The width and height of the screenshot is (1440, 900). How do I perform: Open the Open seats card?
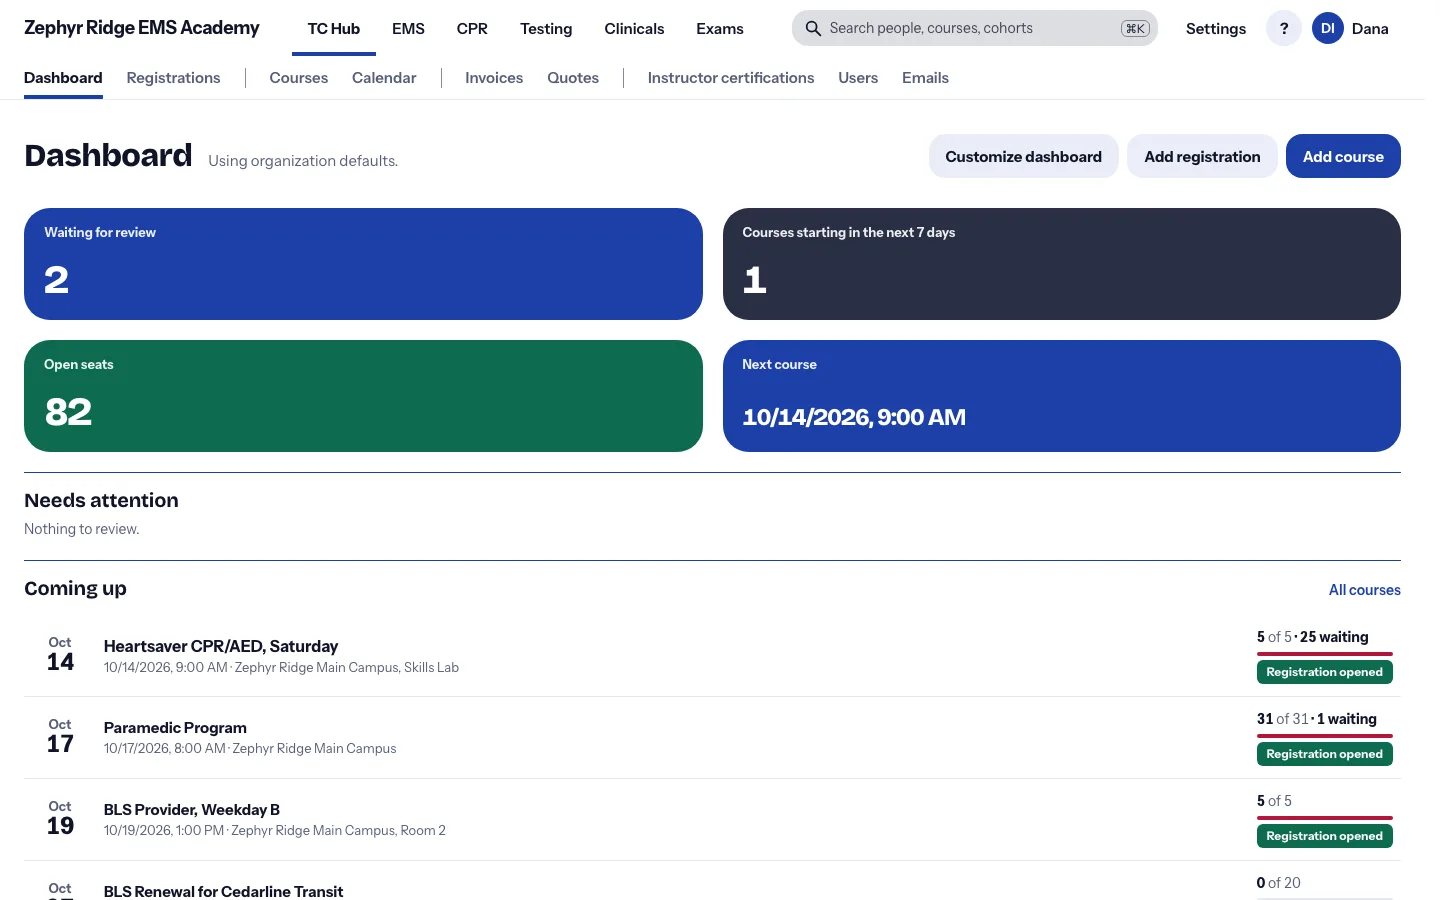pos(363,396)
